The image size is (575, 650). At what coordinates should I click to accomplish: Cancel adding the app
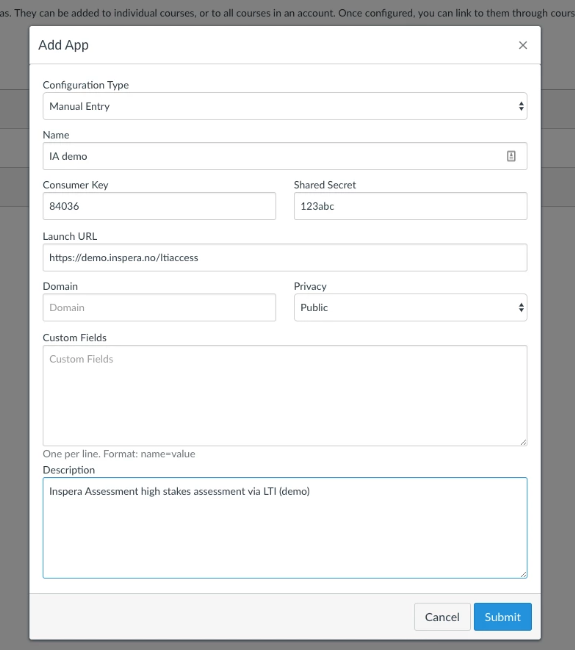(x=442, y=617)
